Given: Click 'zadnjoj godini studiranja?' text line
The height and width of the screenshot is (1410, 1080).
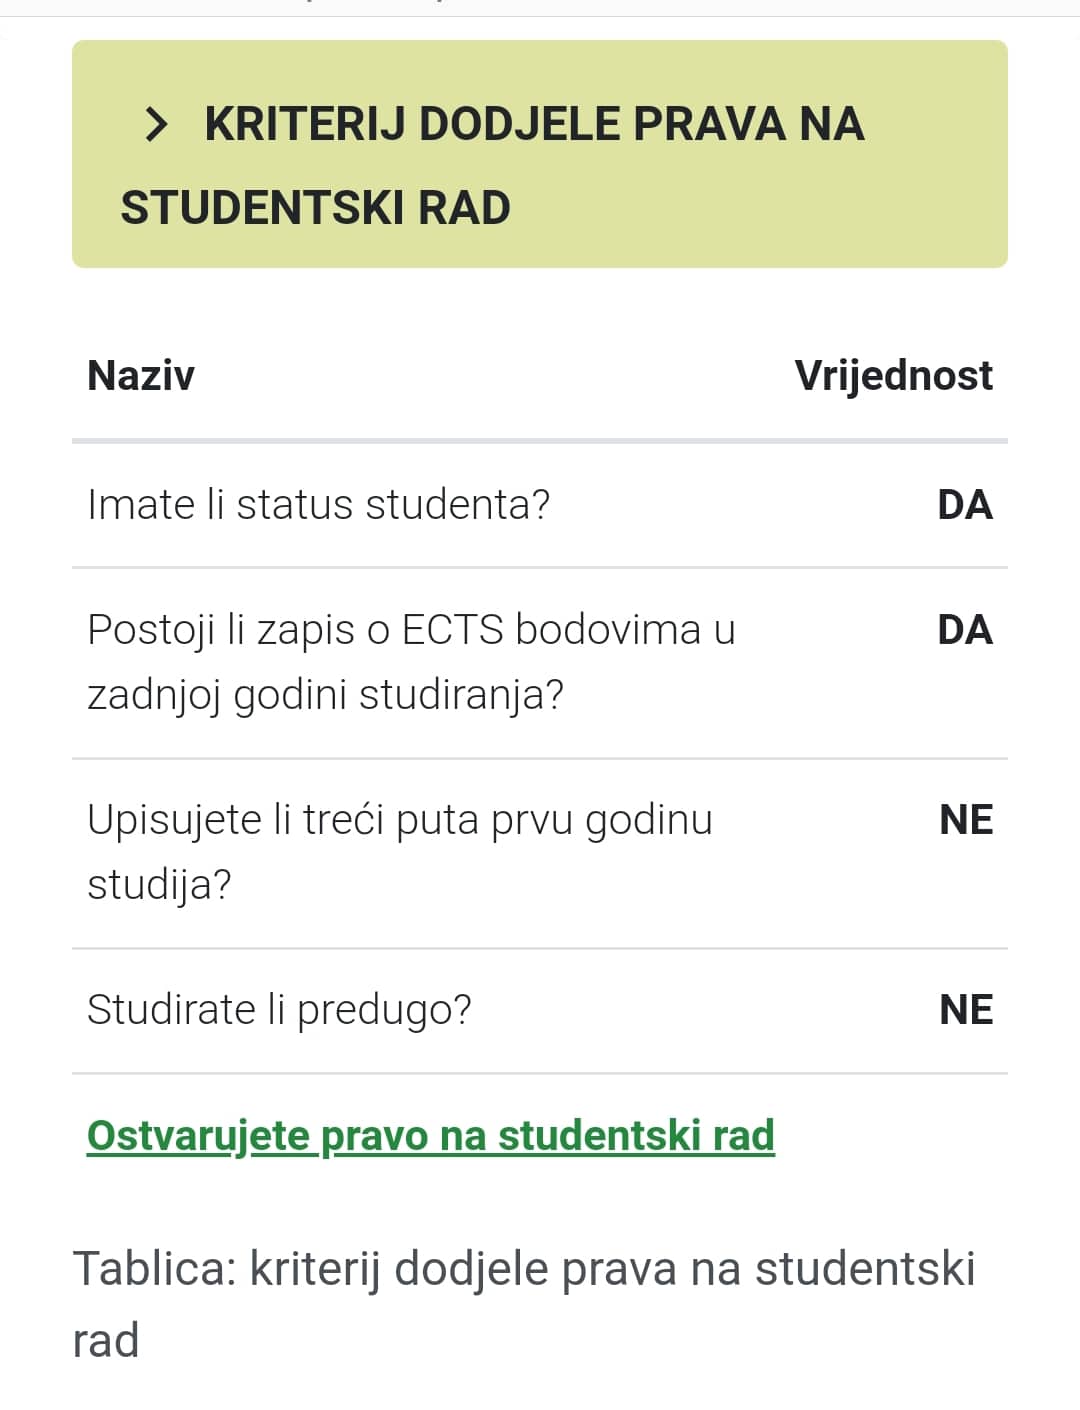Looking at the screenshot, I should click(325, 694).
